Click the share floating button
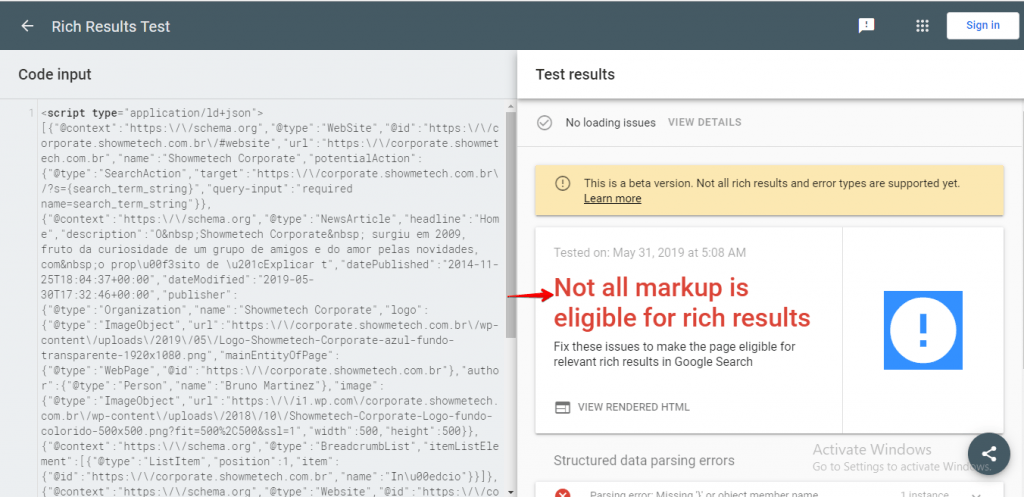Image resolution: width=1024 pixels, height=497 pixels. [x=989, y=454]
